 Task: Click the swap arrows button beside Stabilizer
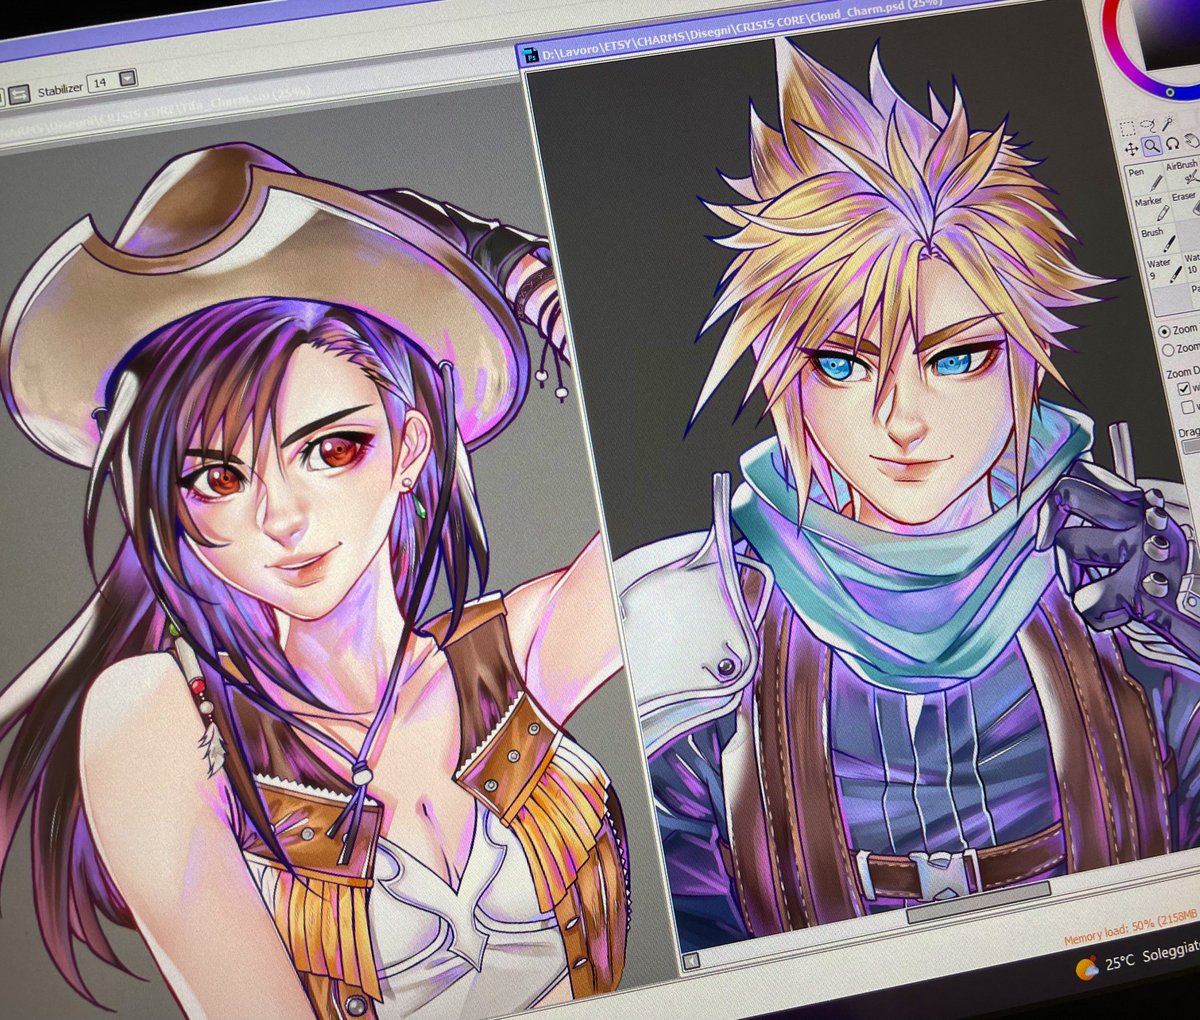[x=19, y=95]
